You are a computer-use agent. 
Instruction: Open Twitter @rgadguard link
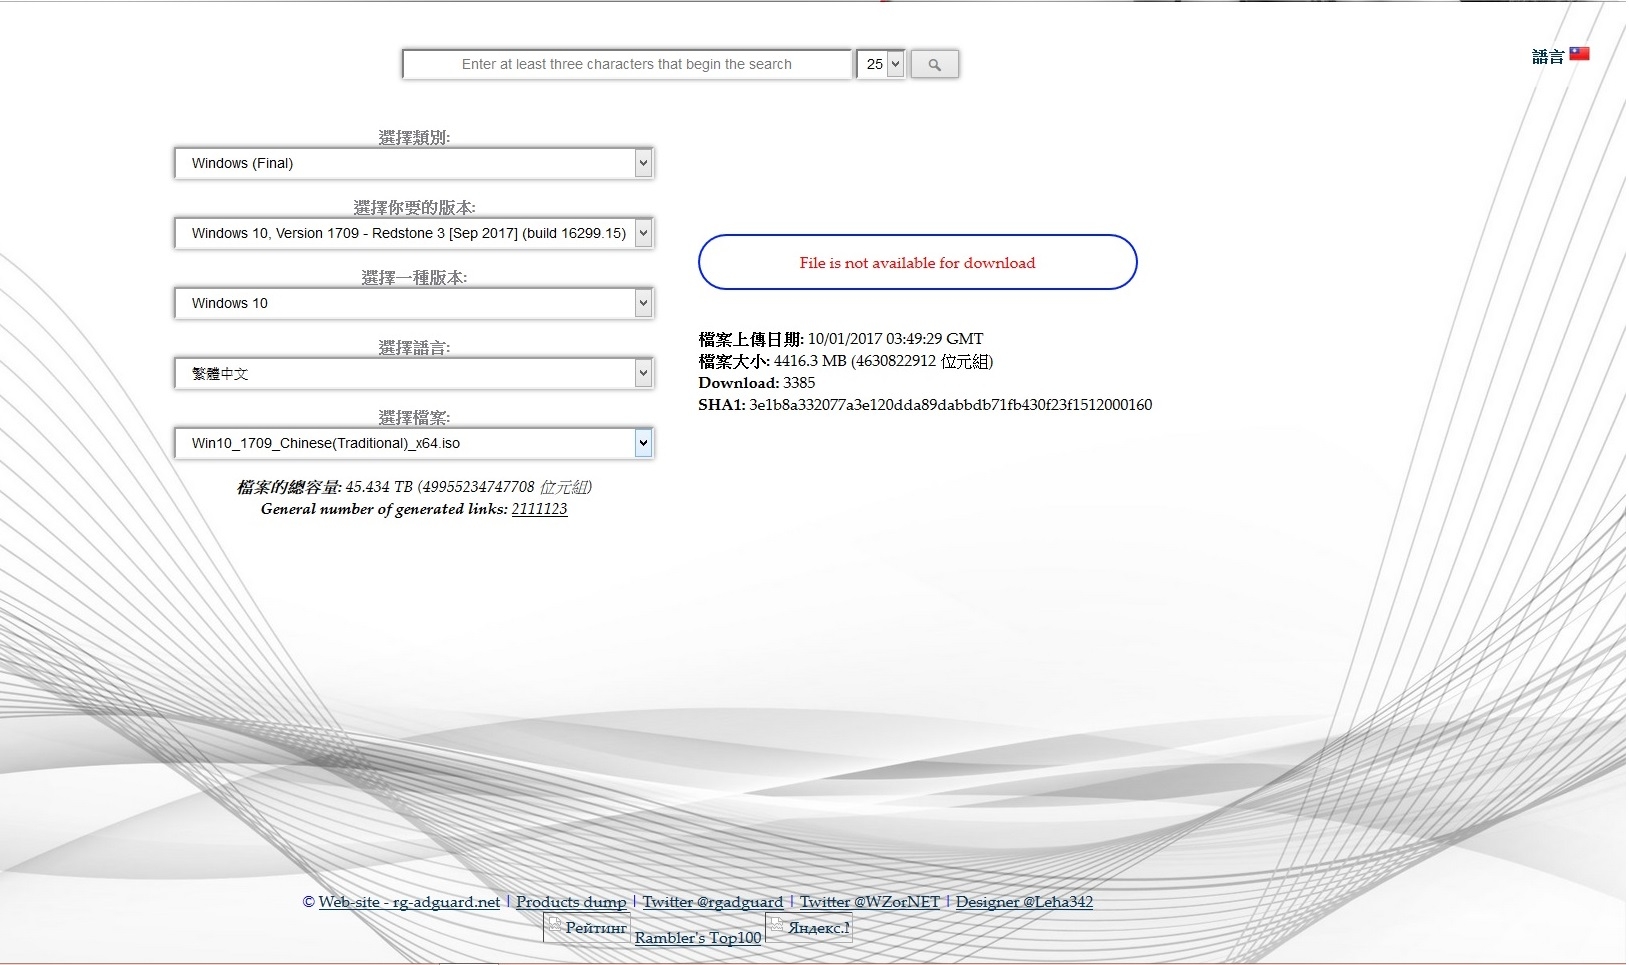click(x=713, y=902)
